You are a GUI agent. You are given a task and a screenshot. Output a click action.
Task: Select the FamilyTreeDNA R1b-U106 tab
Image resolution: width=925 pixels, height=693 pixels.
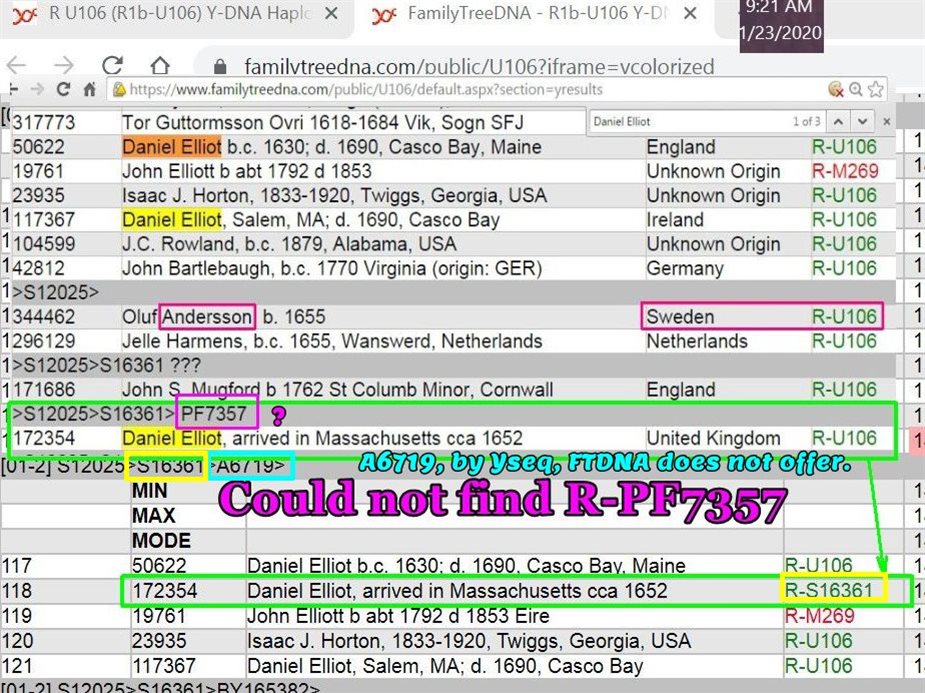click(x=540, y=16)
